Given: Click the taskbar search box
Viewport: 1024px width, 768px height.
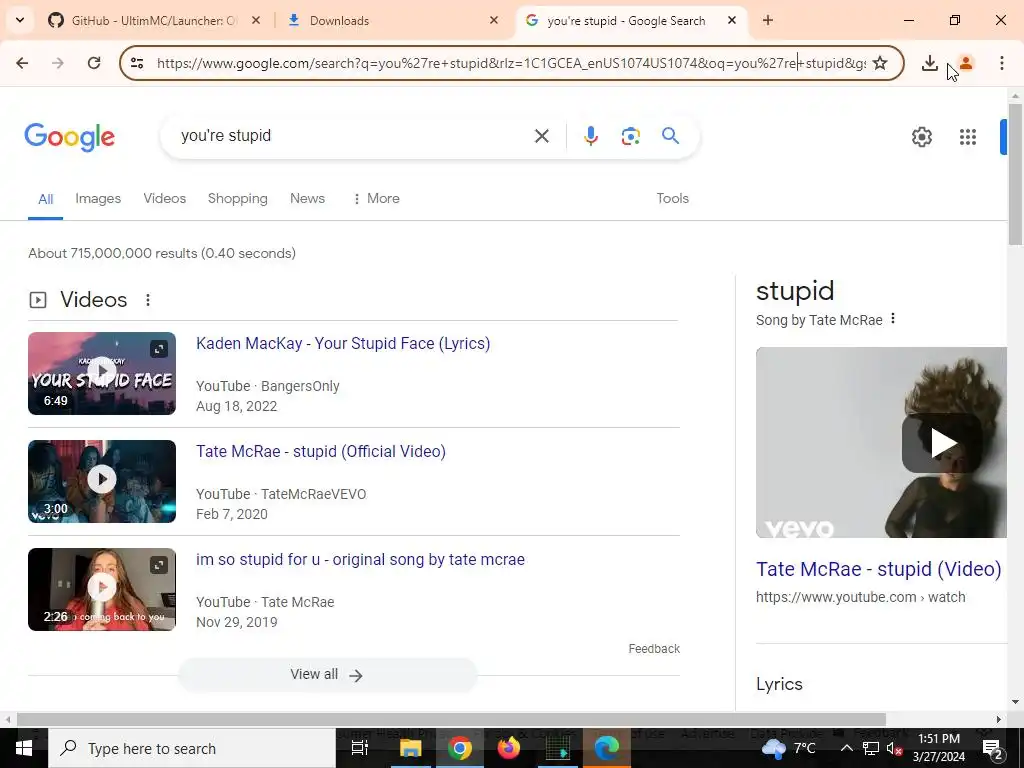Looking at the screenshot, I should point(192,748).
